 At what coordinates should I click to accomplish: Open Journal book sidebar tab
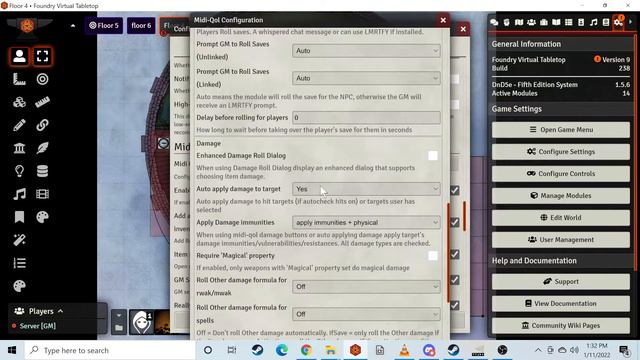point(556,22)
